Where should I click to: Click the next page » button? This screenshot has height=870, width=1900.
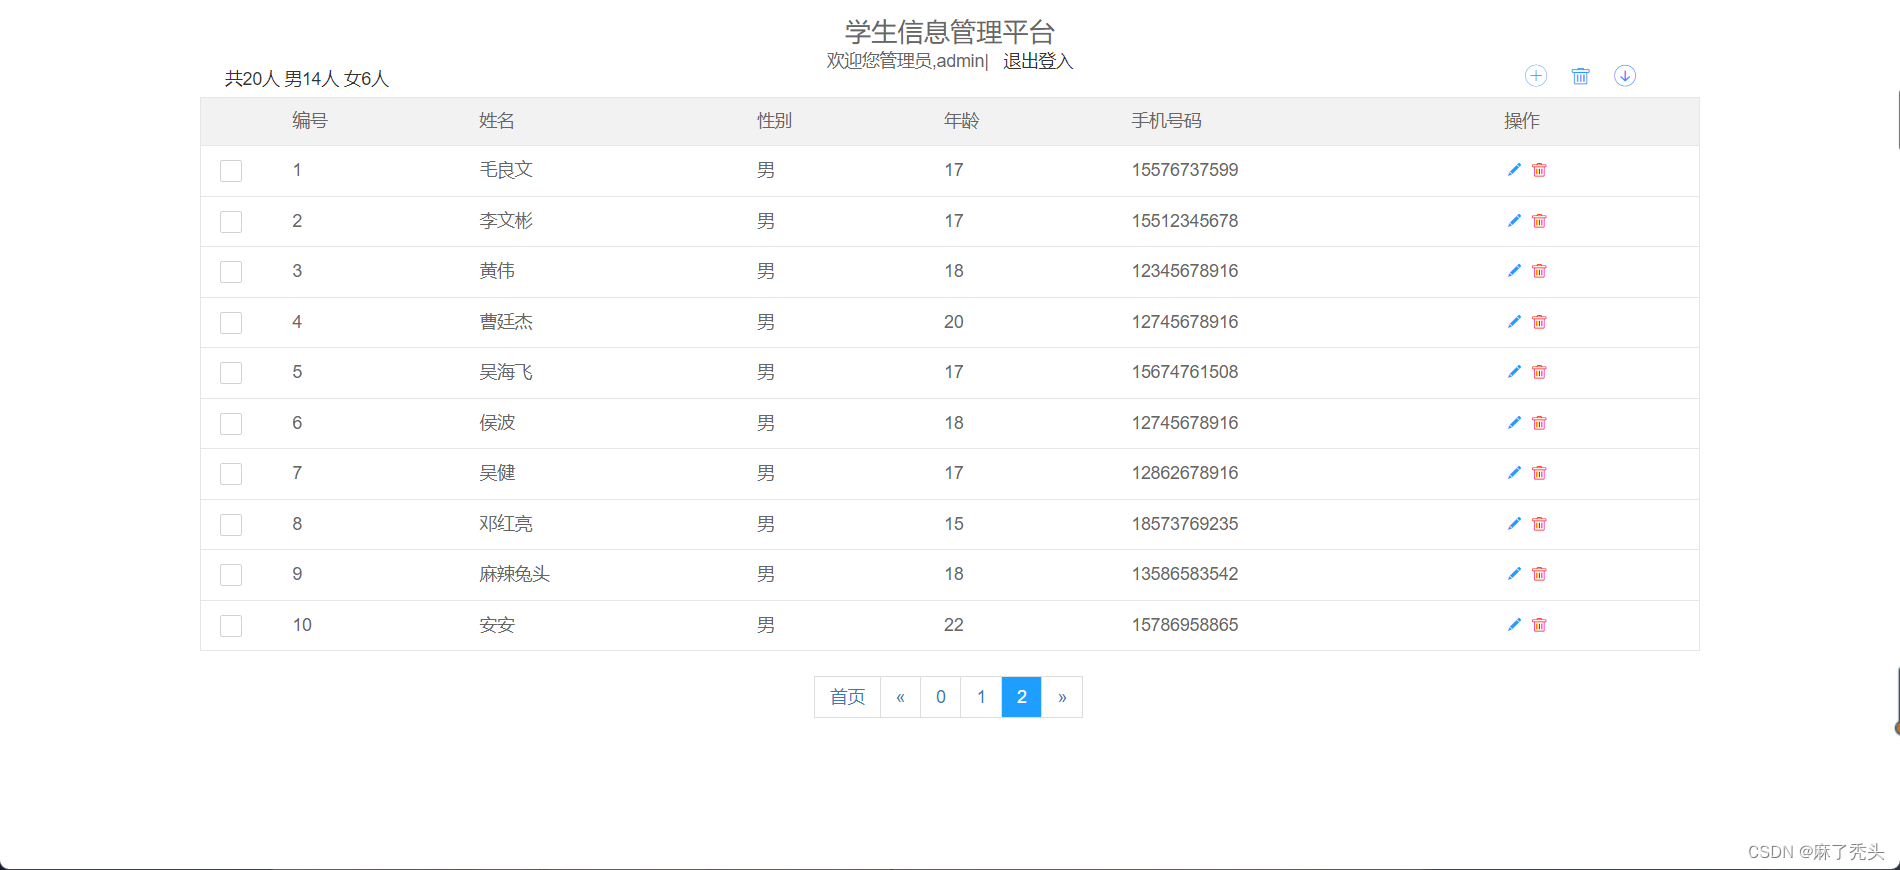[1062, 697]
